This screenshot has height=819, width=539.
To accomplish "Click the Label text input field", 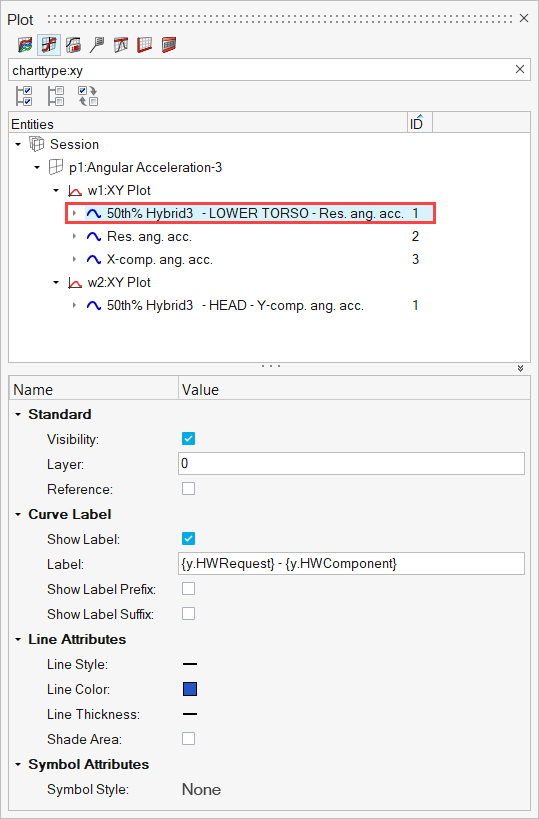I will click(x=351, y=564).
